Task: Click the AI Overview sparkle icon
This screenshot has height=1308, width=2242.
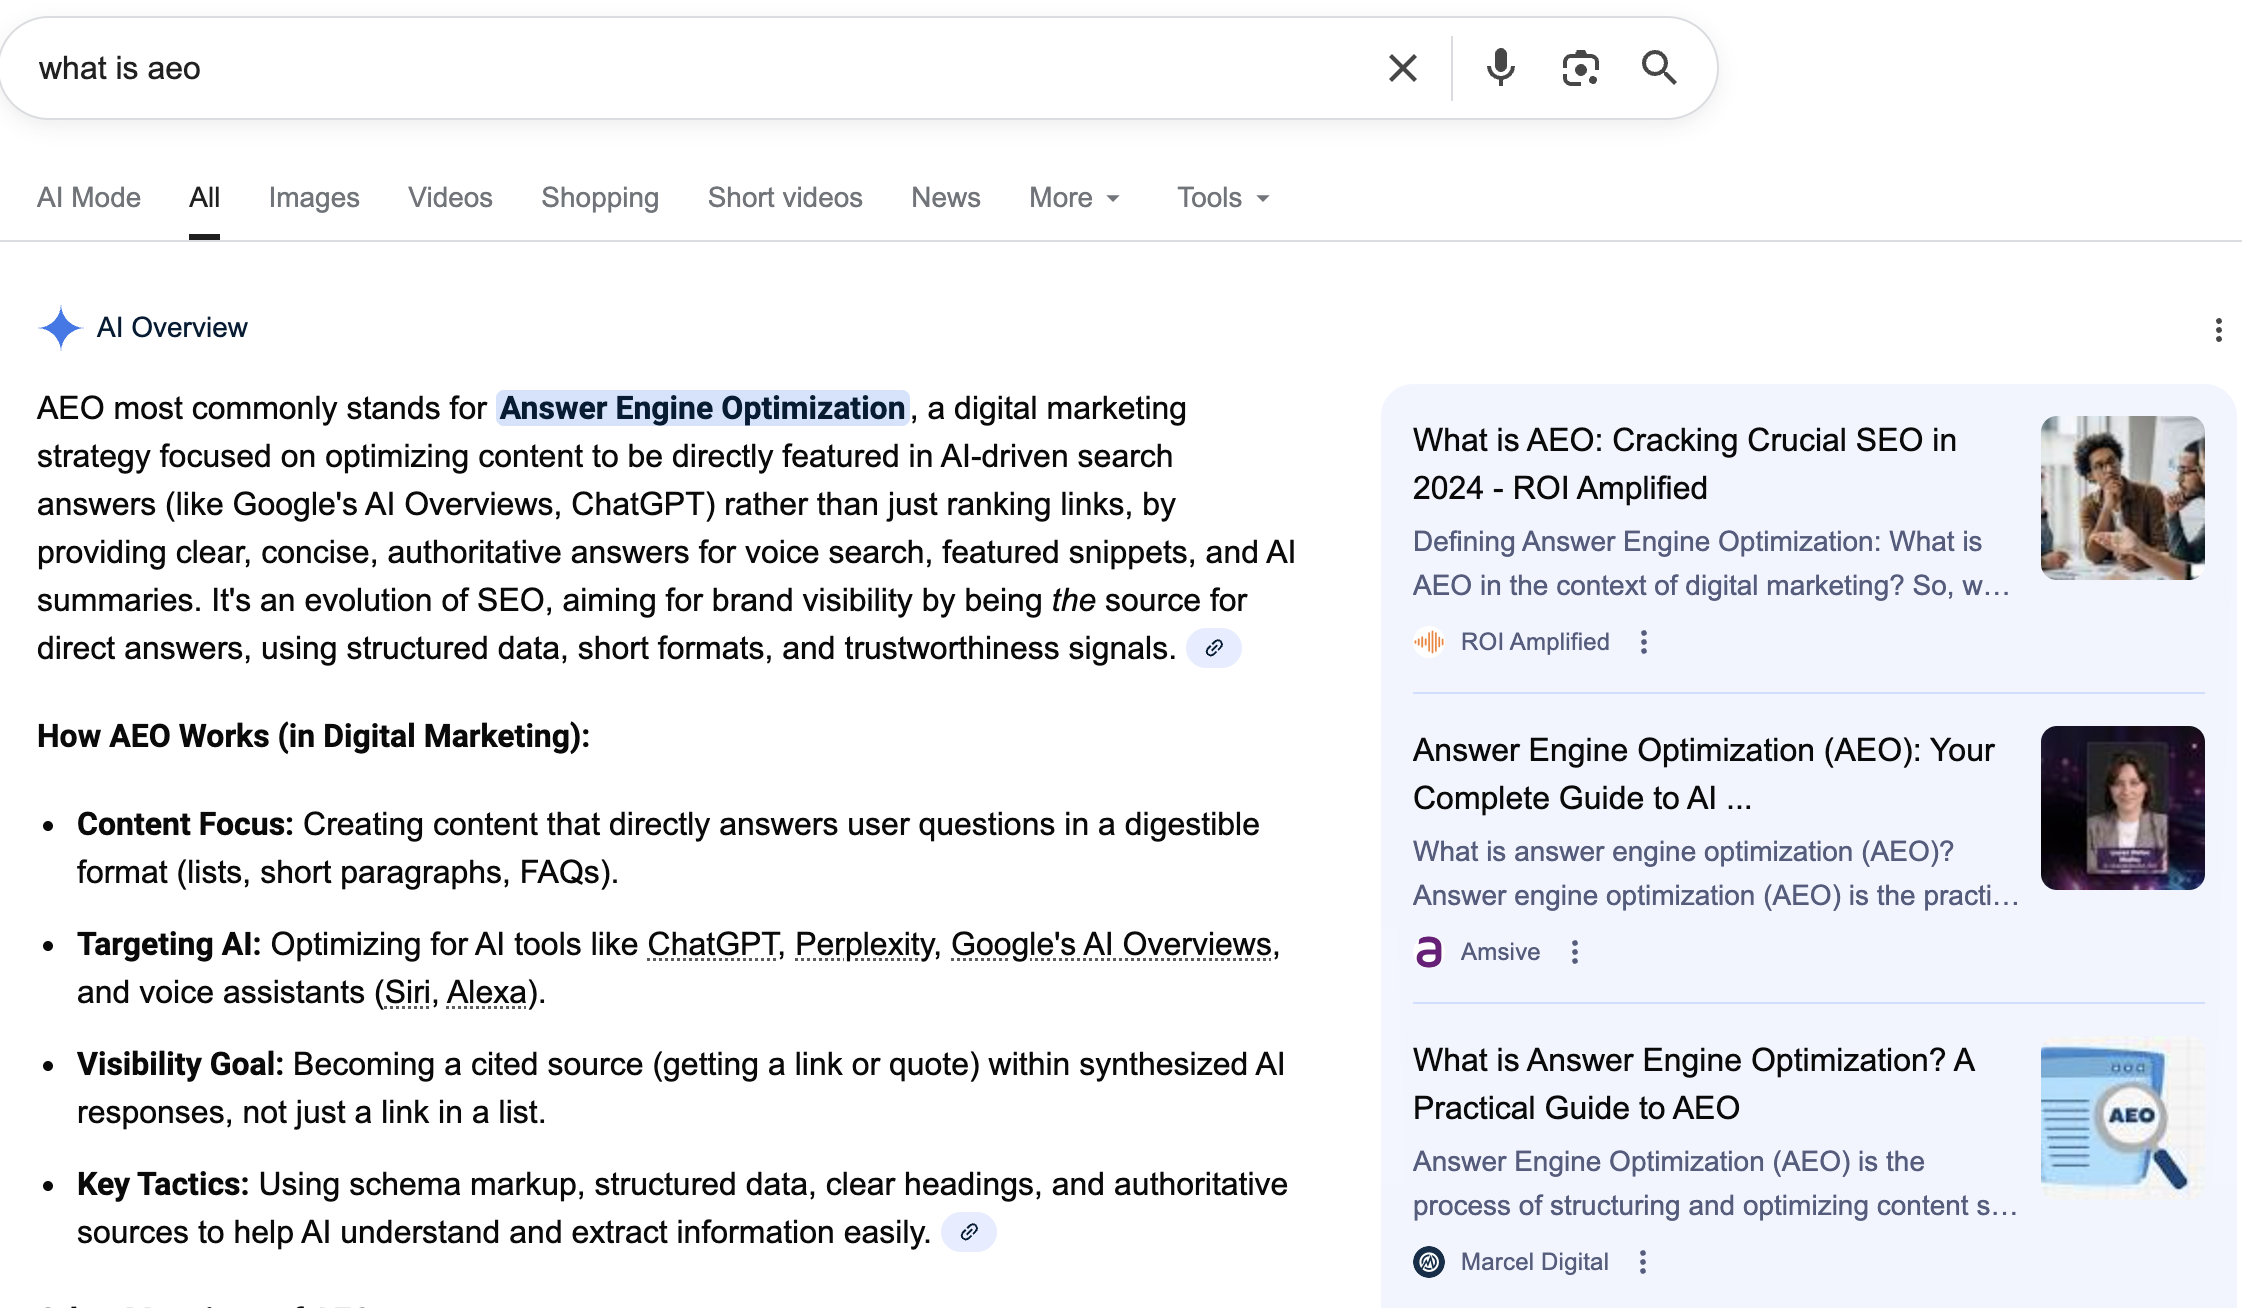Action: tap(59, 327)
